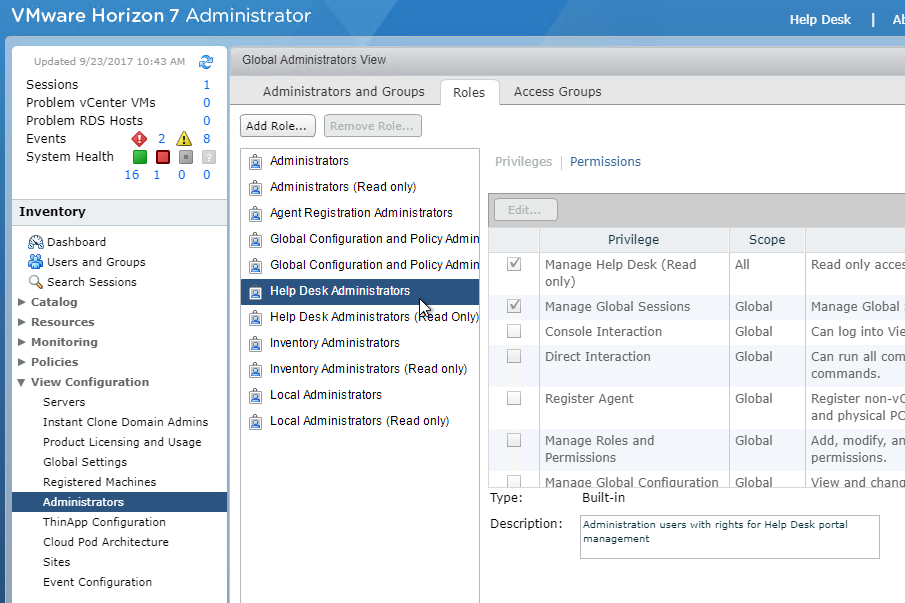Click the Inventory Administrators role icon
905x603 pixels.
[255, 344]
